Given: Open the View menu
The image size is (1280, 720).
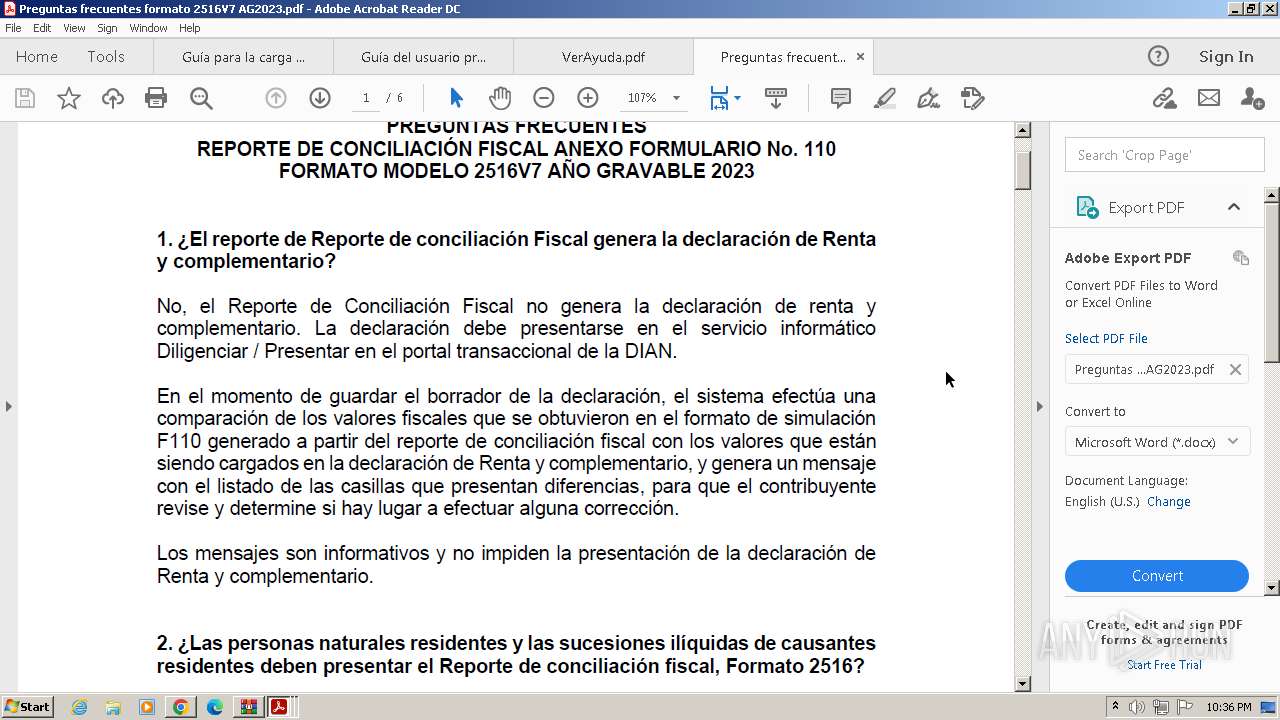Looking at the screenshot, I should [74, 28].
